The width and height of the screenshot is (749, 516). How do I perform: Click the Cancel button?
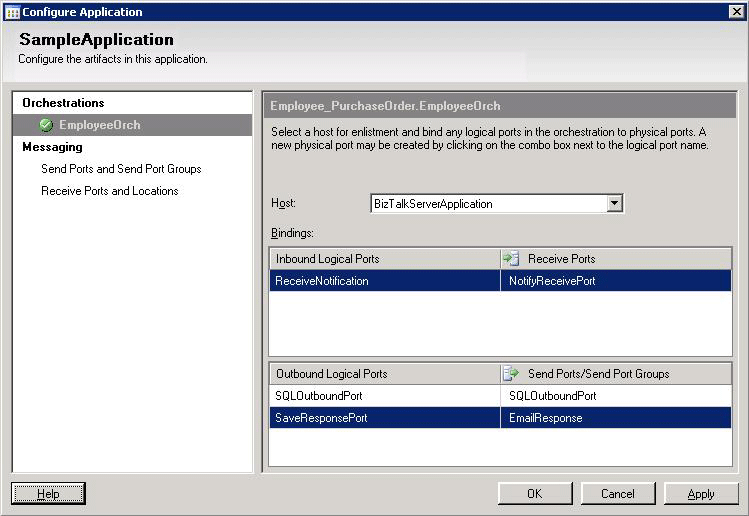[x=618, y=493]
